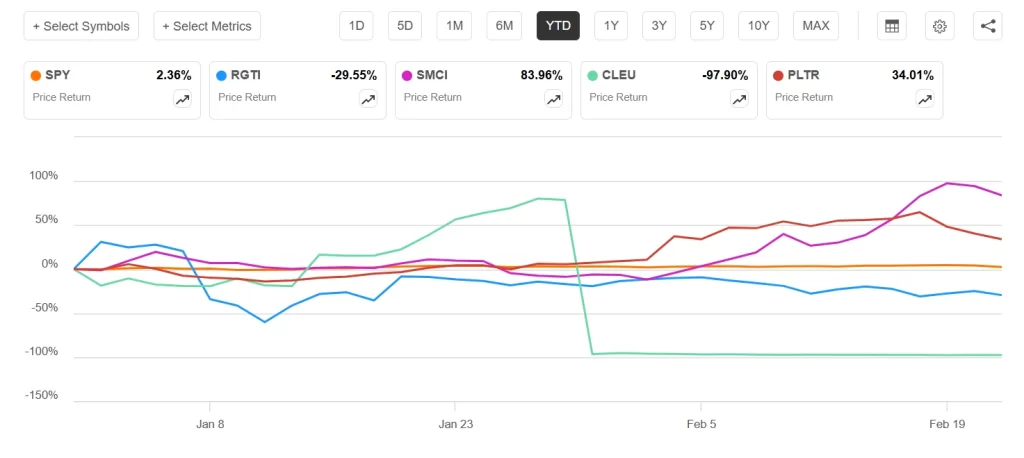Screen dimensions: 1024x458
Task: Click Price Return label on PLTR card
Action: (x=803, y=97)
